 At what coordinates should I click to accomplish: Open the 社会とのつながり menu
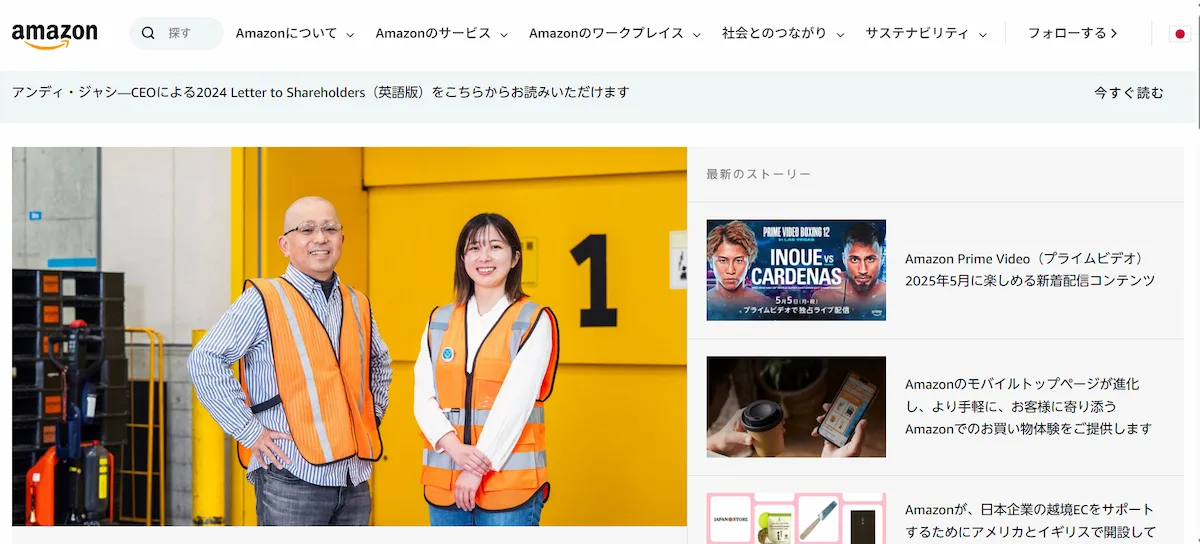tap(775, 33)
